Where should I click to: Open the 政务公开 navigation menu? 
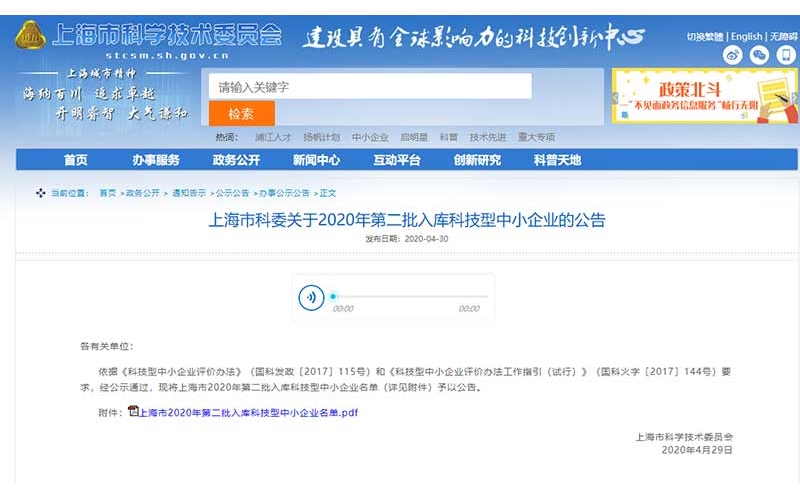tap(236, 160)
